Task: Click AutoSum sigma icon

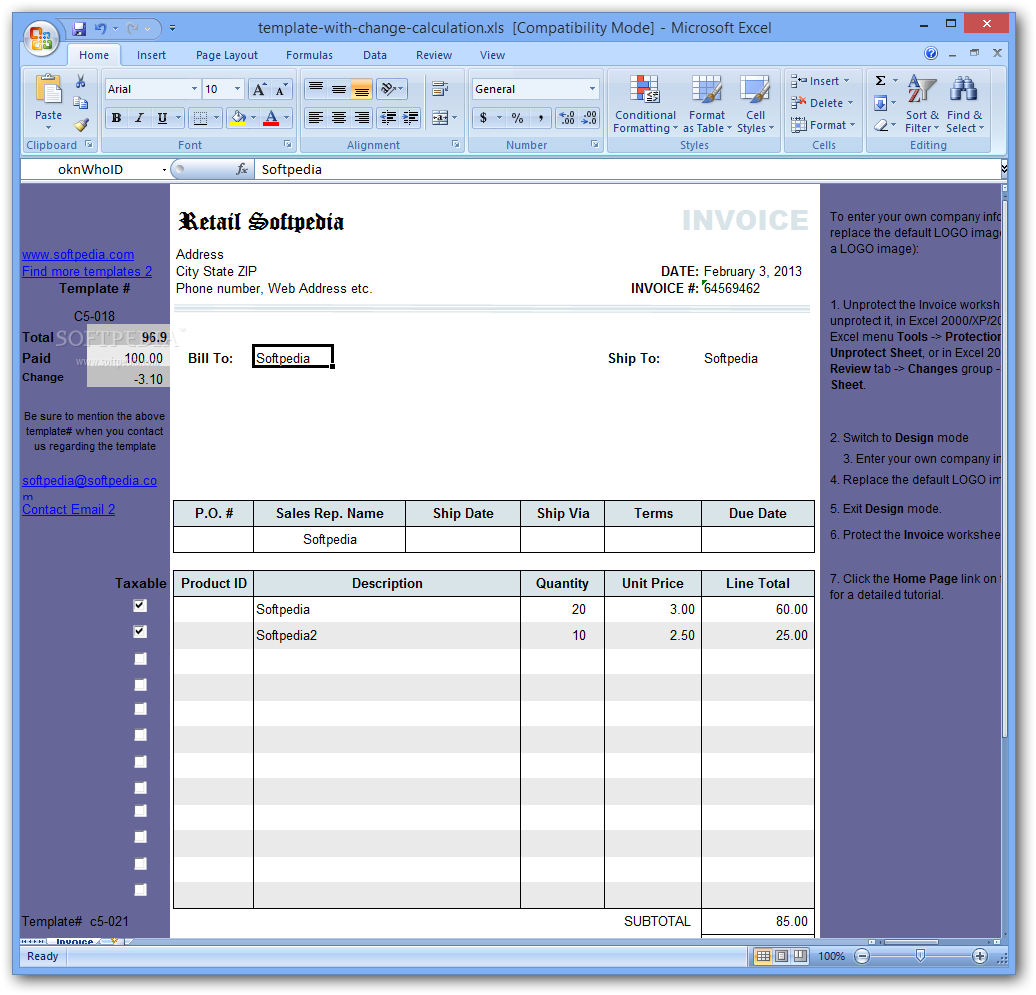Action: [x=880, y=81]
